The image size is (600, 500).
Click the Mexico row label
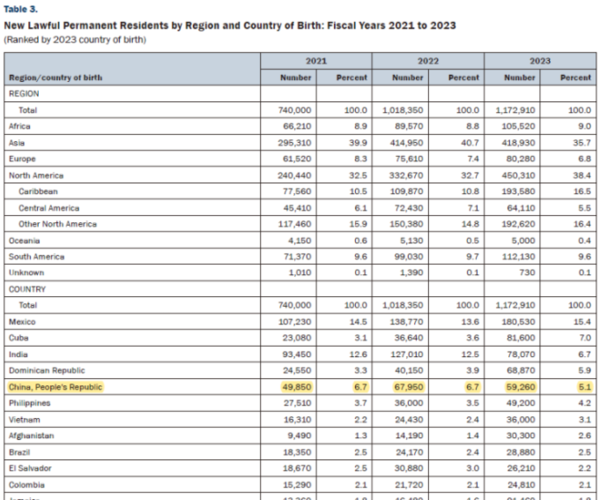point(22,322)
